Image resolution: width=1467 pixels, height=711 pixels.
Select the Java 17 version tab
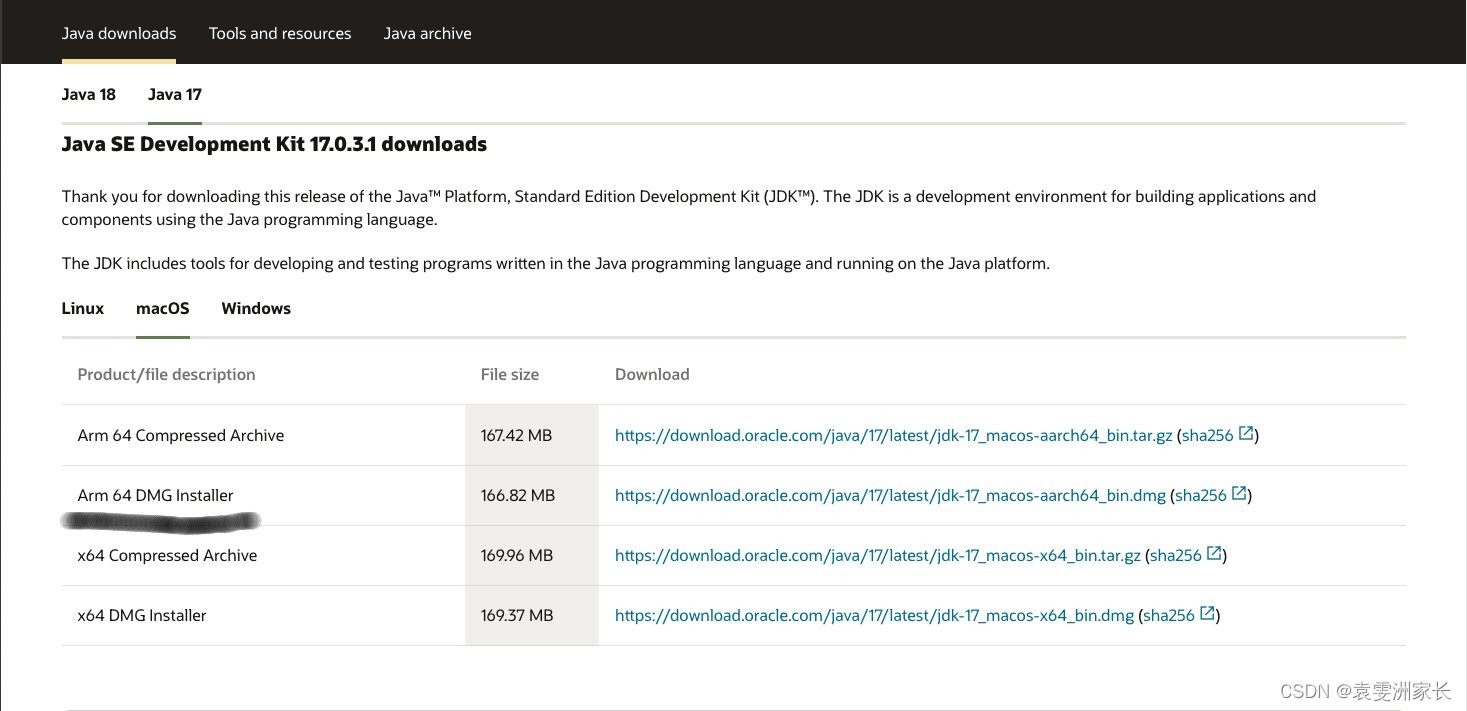coord(175,94)
